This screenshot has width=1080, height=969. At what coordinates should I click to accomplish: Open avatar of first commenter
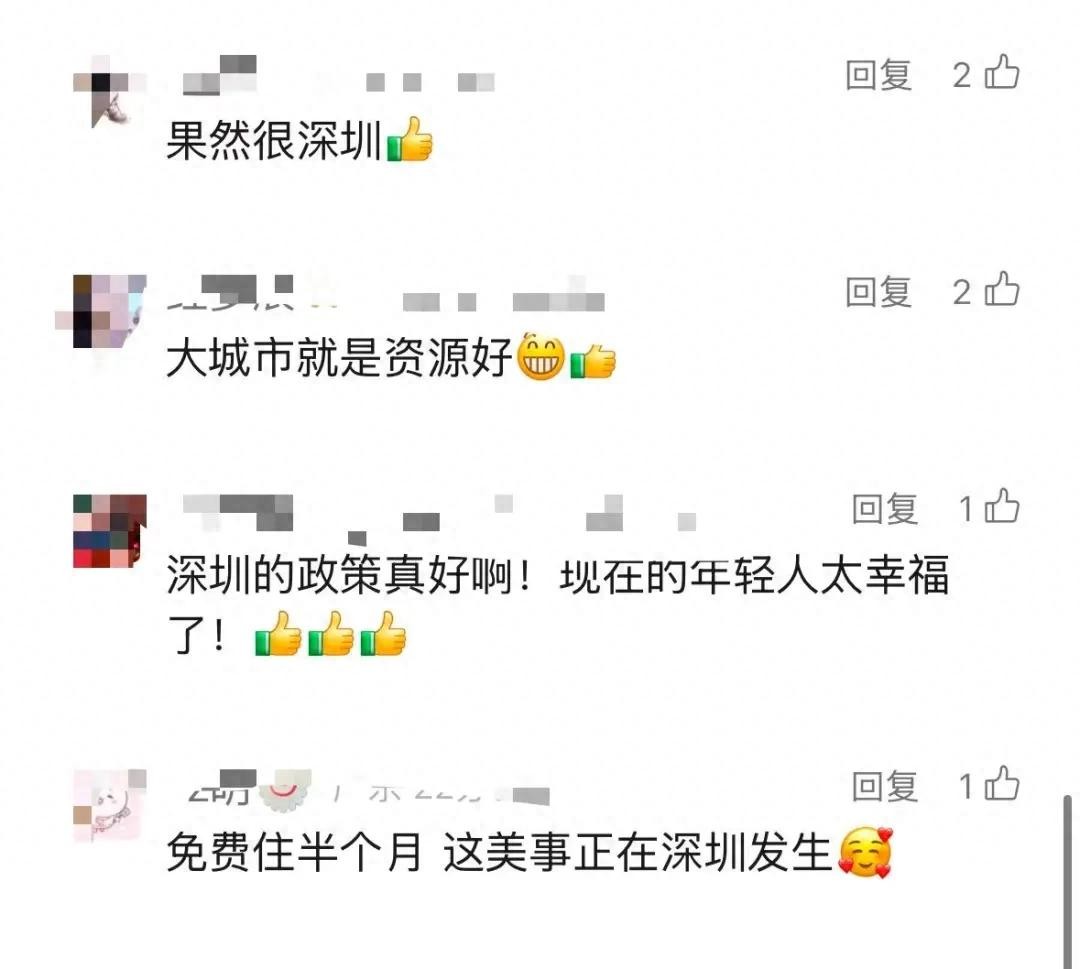point(110,92)
